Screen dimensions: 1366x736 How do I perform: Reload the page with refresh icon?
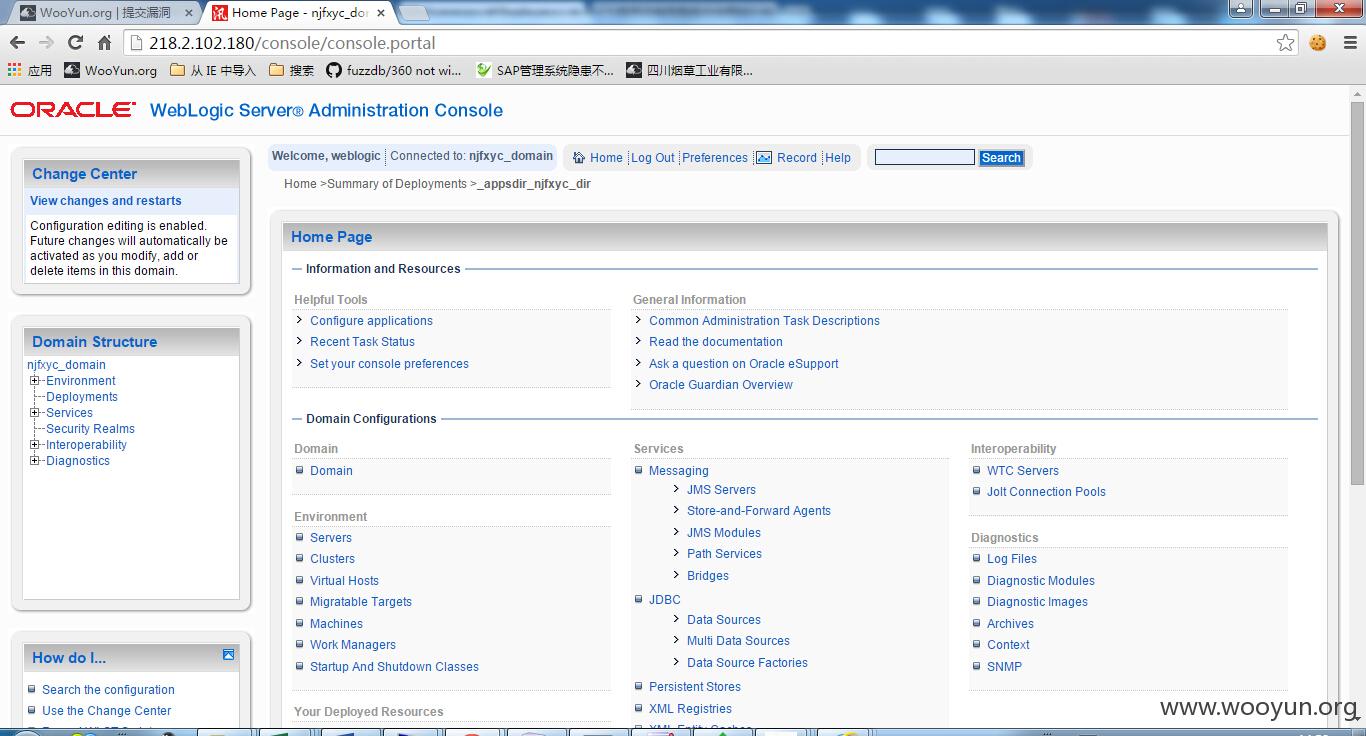(x=75, y=43)
